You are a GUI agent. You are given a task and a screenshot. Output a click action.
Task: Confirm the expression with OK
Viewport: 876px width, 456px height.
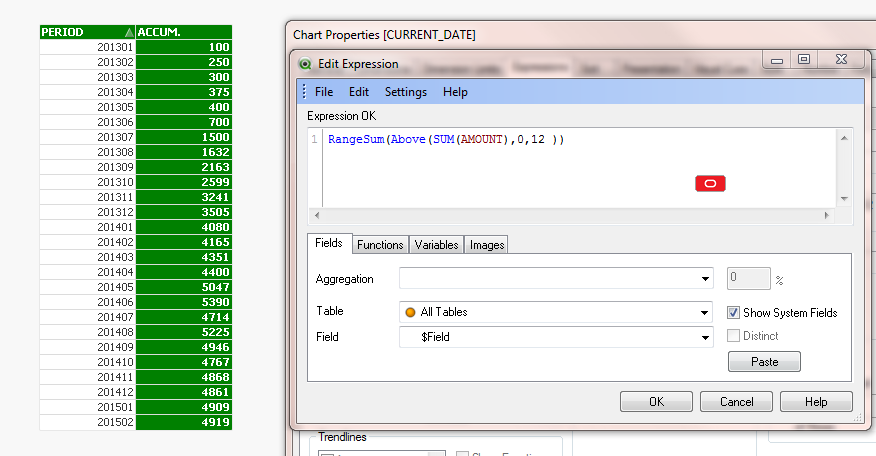656,401
